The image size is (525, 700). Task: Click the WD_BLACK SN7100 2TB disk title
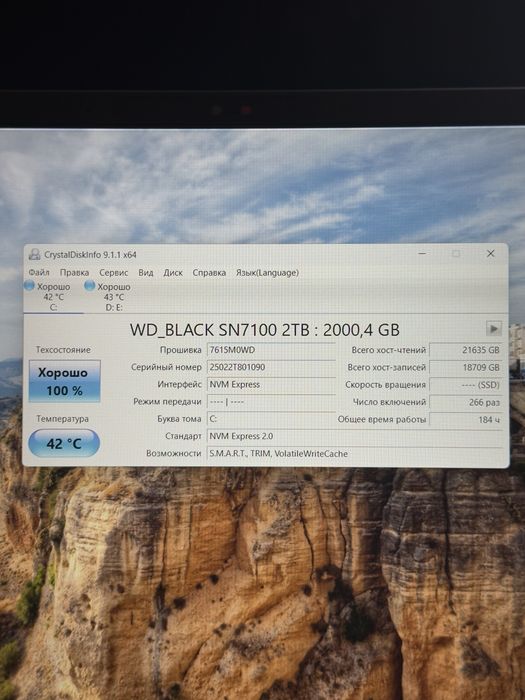[x=265, y=330]
